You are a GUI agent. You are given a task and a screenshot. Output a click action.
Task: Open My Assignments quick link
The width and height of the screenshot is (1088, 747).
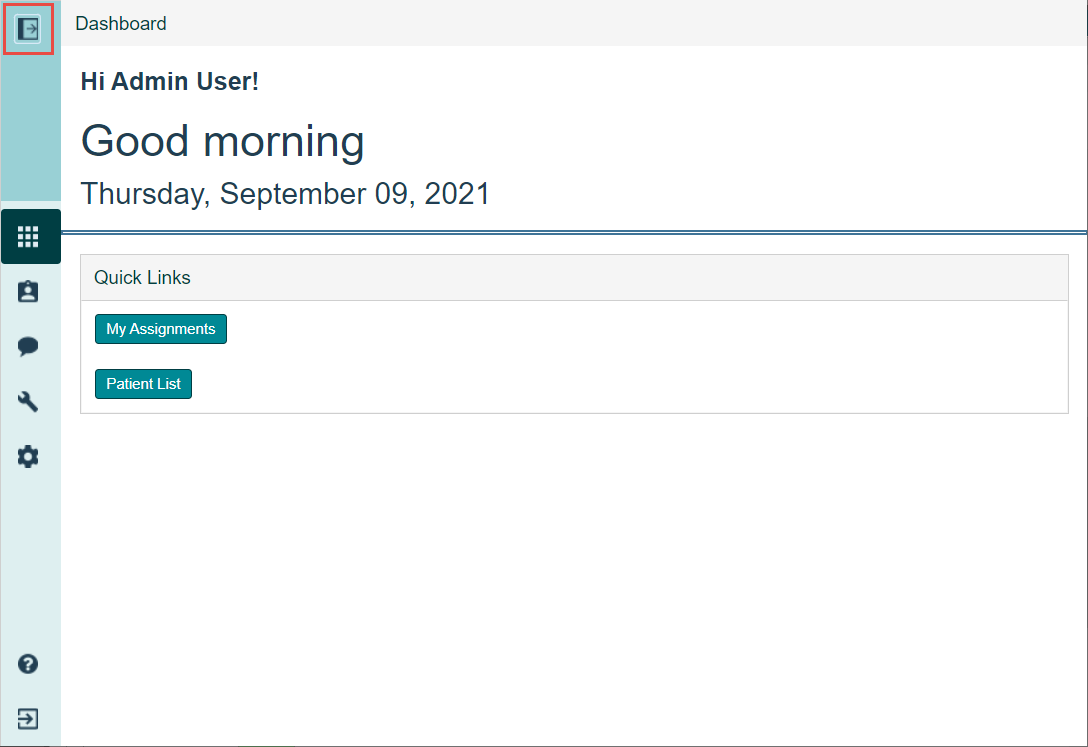pyautogui.click(x=161, y=329)
